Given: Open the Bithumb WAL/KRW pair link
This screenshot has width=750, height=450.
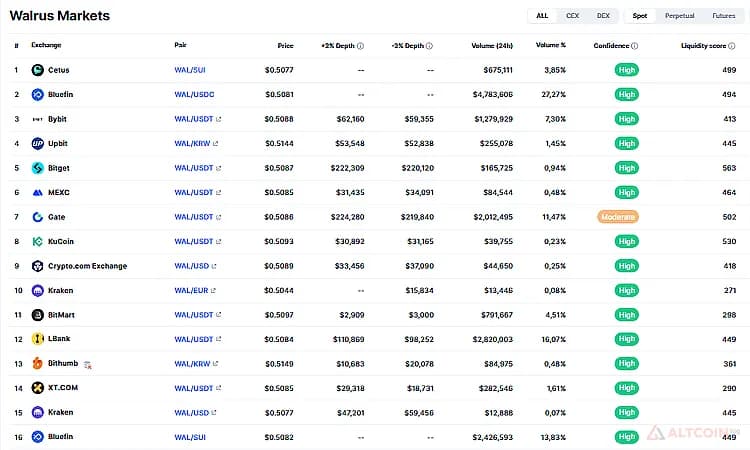Looking at the screenshot, I should (x=192, y=363).
